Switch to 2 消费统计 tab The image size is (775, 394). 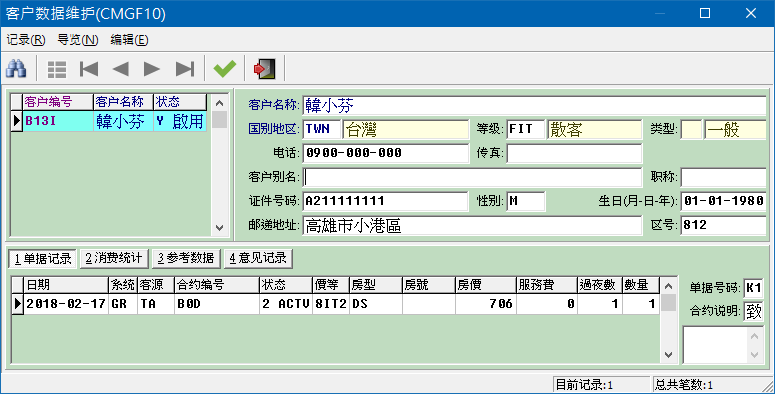point(114,258)
